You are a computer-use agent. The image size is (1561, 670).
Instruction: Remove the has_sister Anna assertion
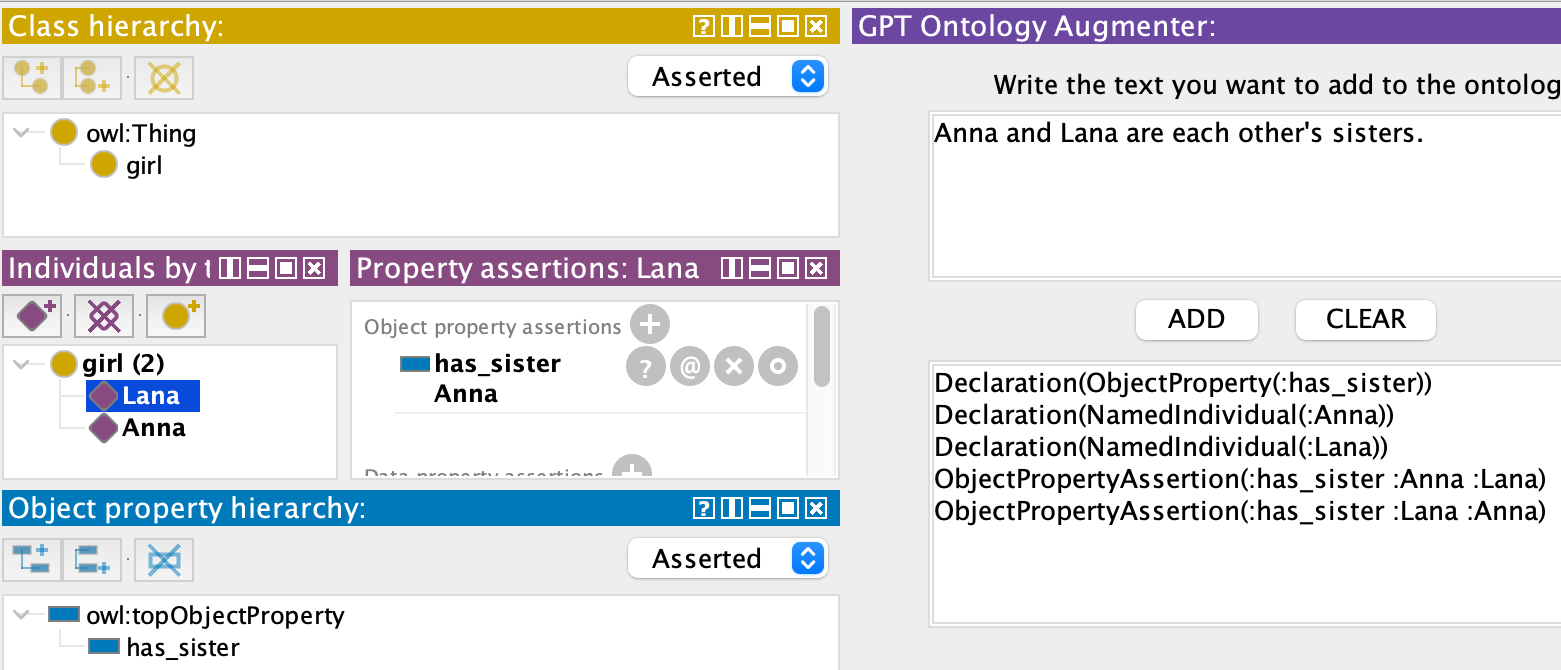[x=734, y=367]
